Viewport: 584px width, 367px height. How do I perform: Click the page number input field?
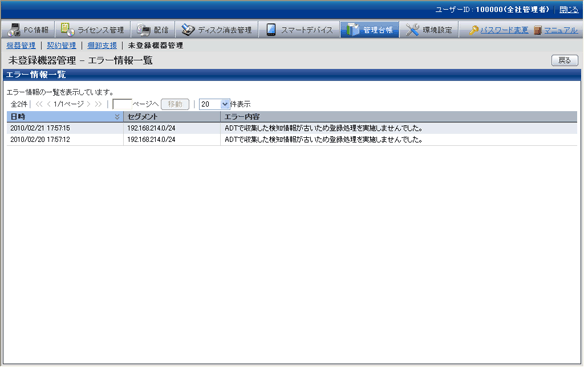click(x=122, y=104)
